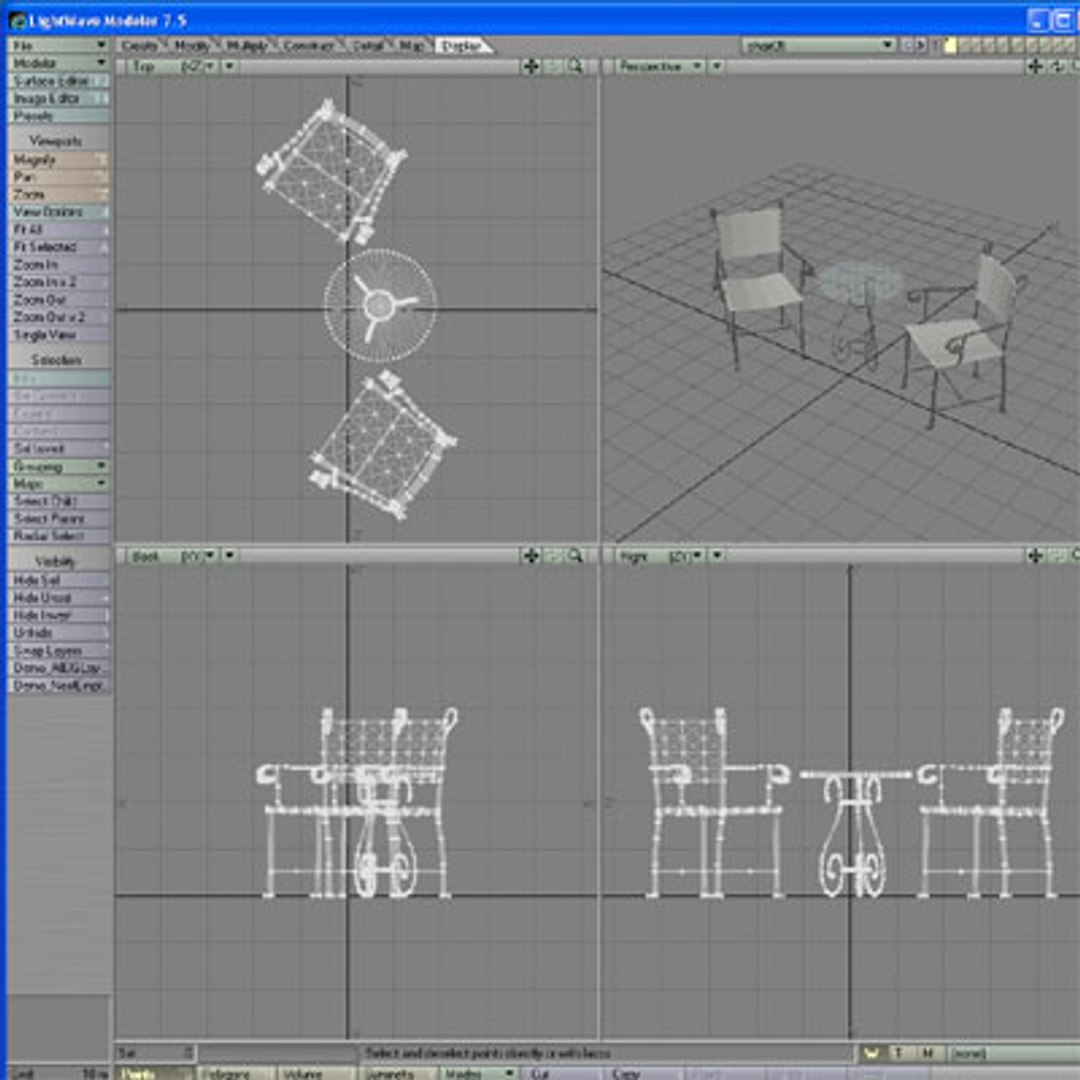Click the rotate icon in the Right viewport header
The width and height of the screenshot is (1080, 1080).
click(1057, 555)
